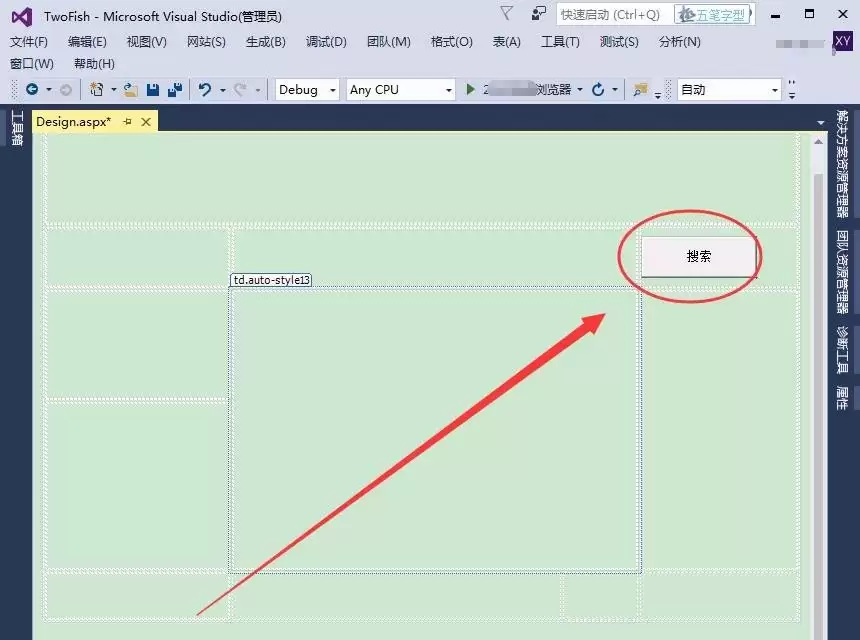Start debugging with green play icon
This screenshot has width=860, height=640.
[x=470, y=90]
